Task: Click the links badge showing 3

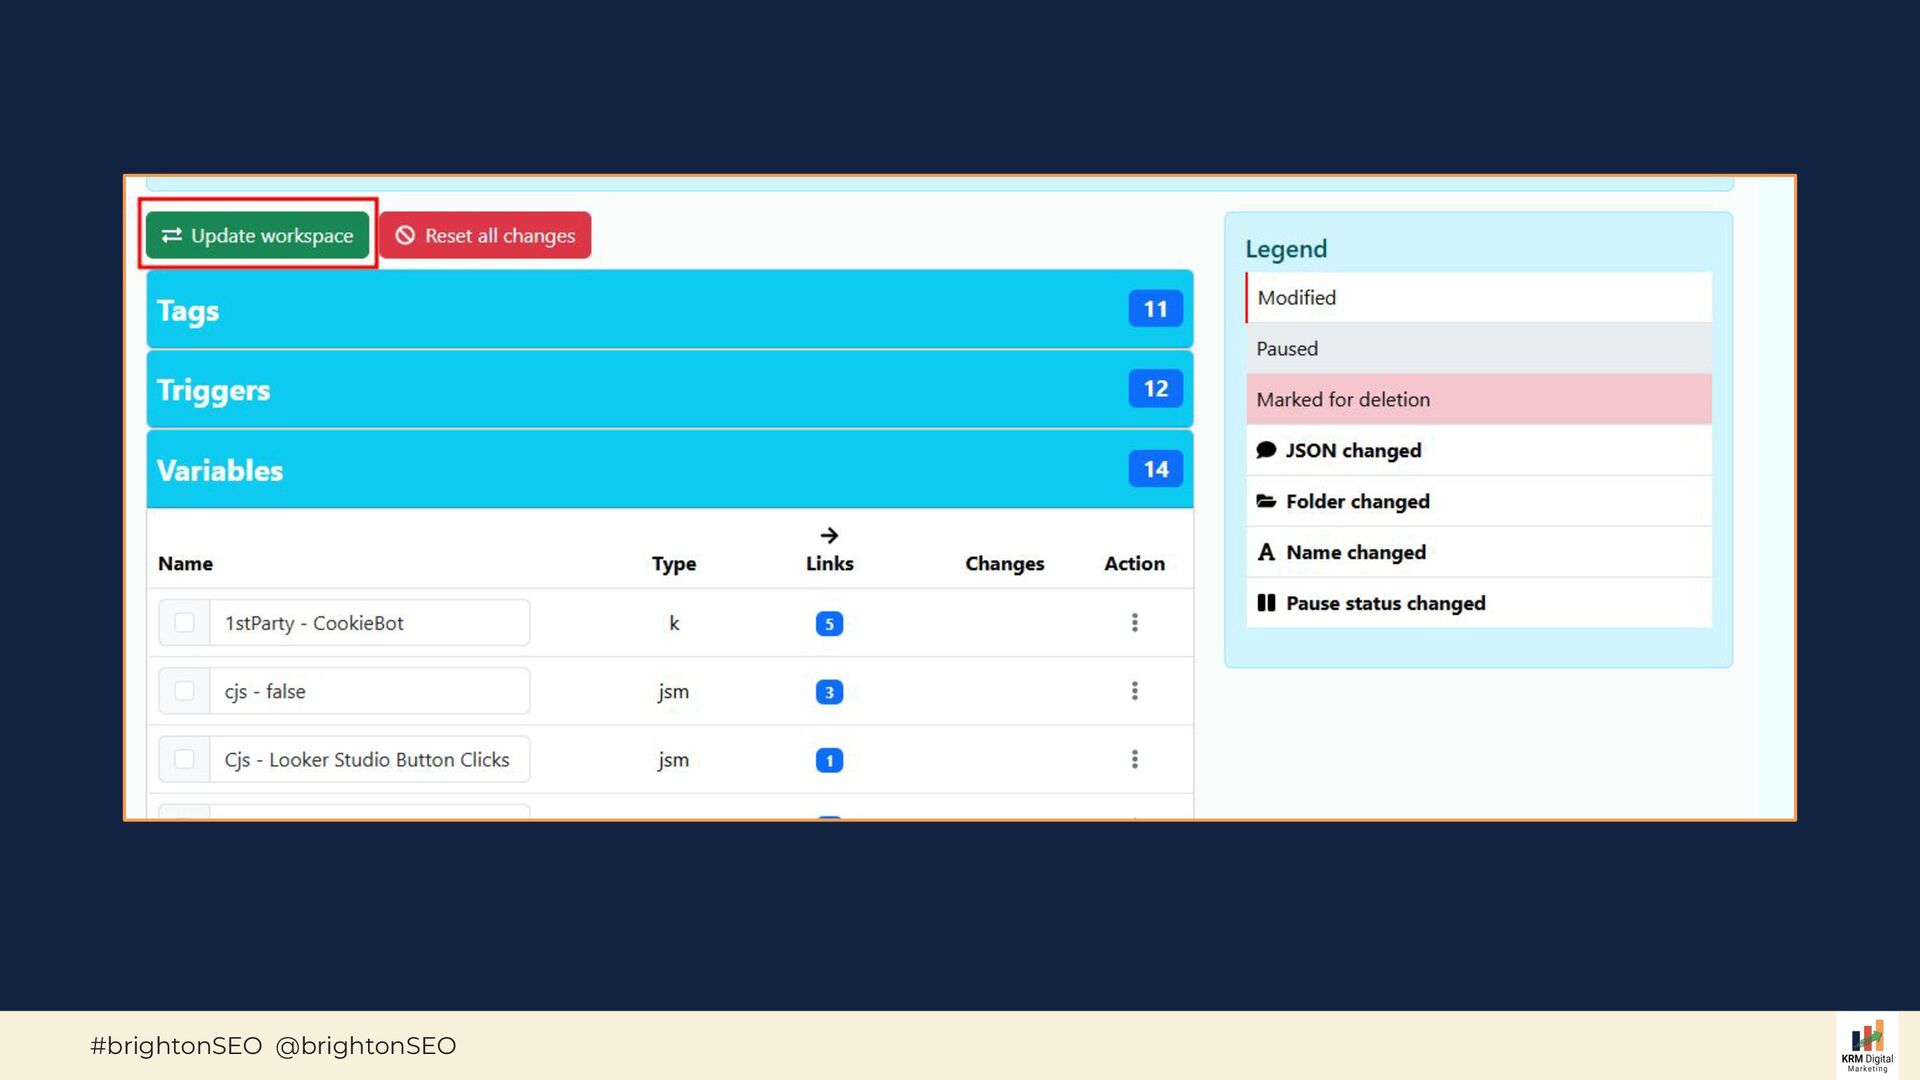Action: 829,692
